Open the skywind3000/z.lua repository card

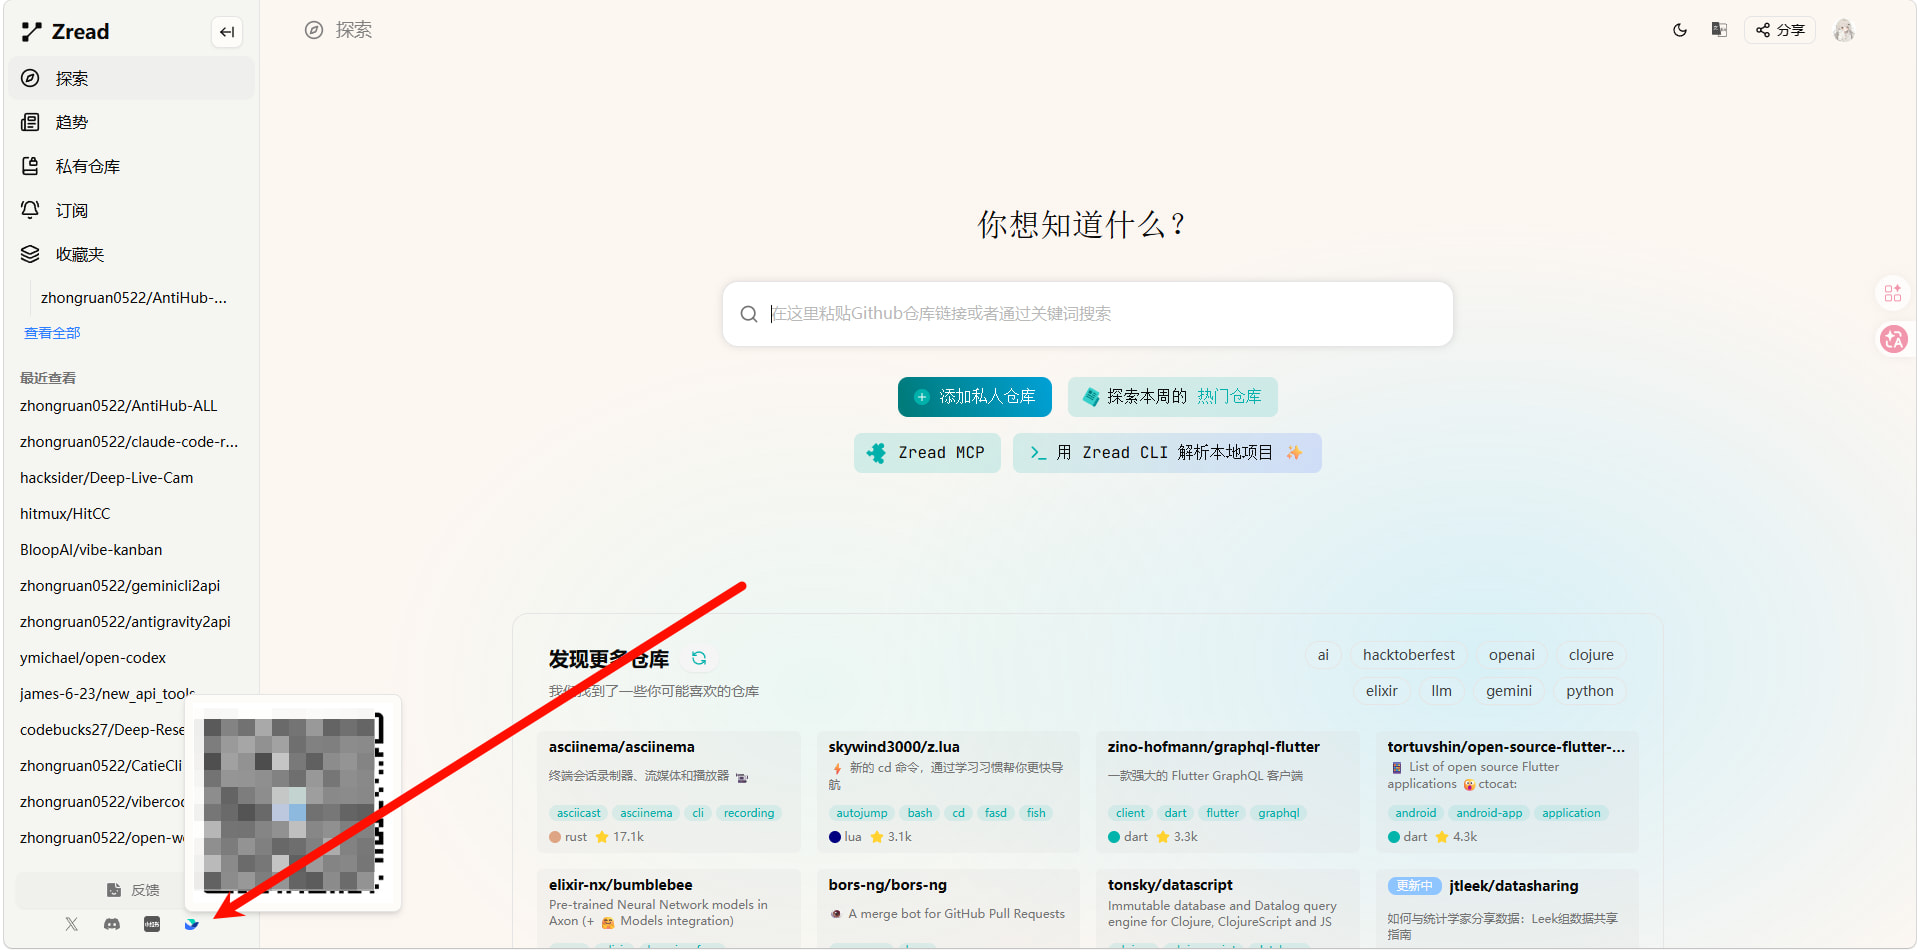click(948, 792)
